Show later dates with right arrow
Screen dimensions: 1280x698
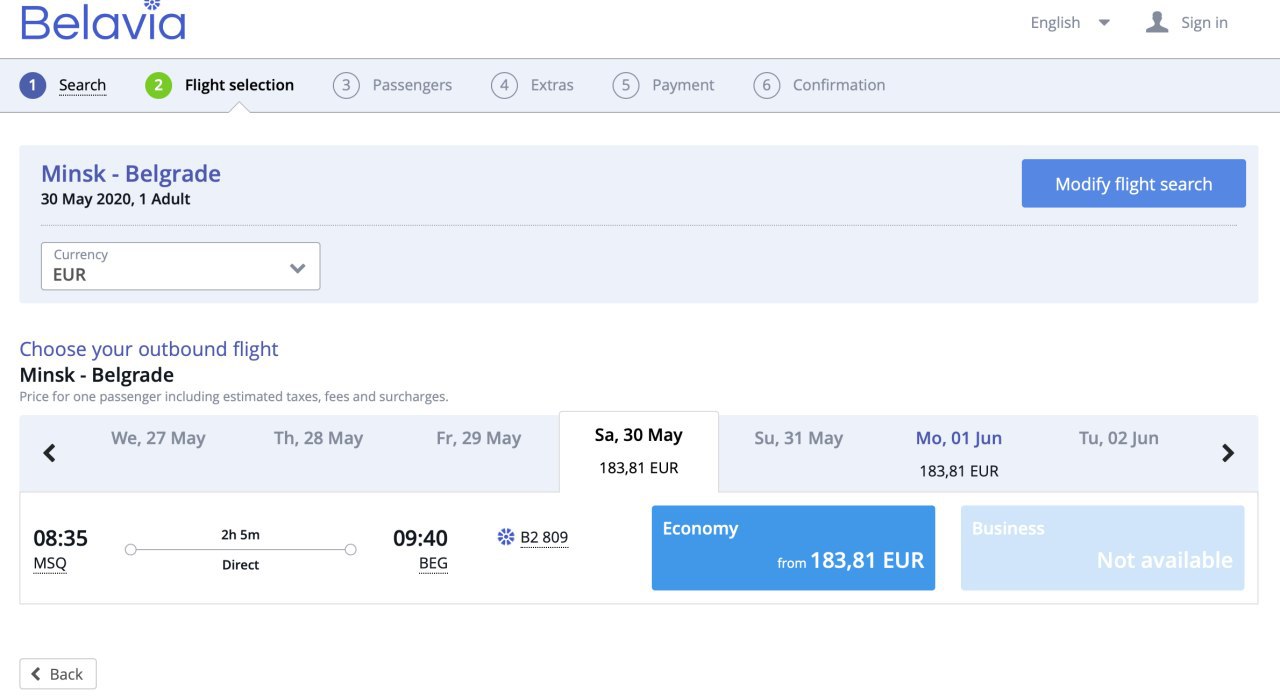(1228, 453)
